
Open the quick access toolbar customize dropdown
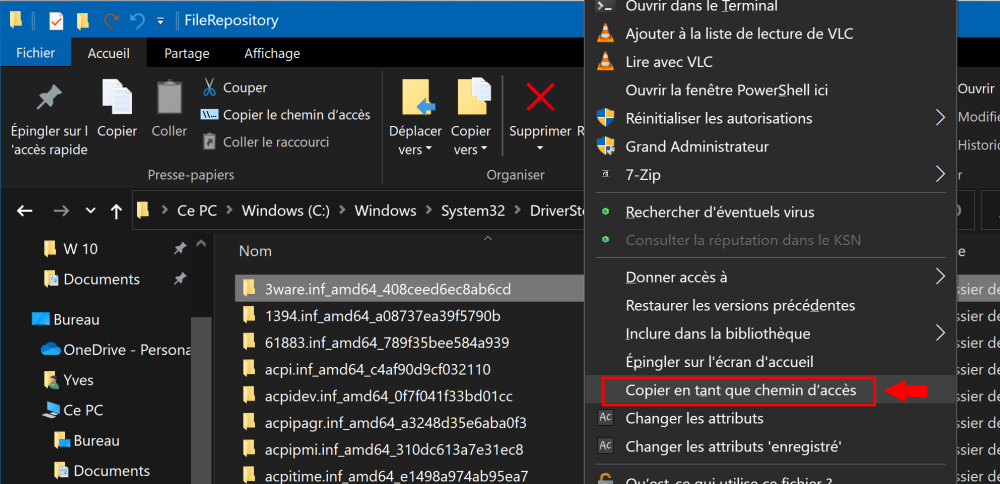(x=160, y=22)
